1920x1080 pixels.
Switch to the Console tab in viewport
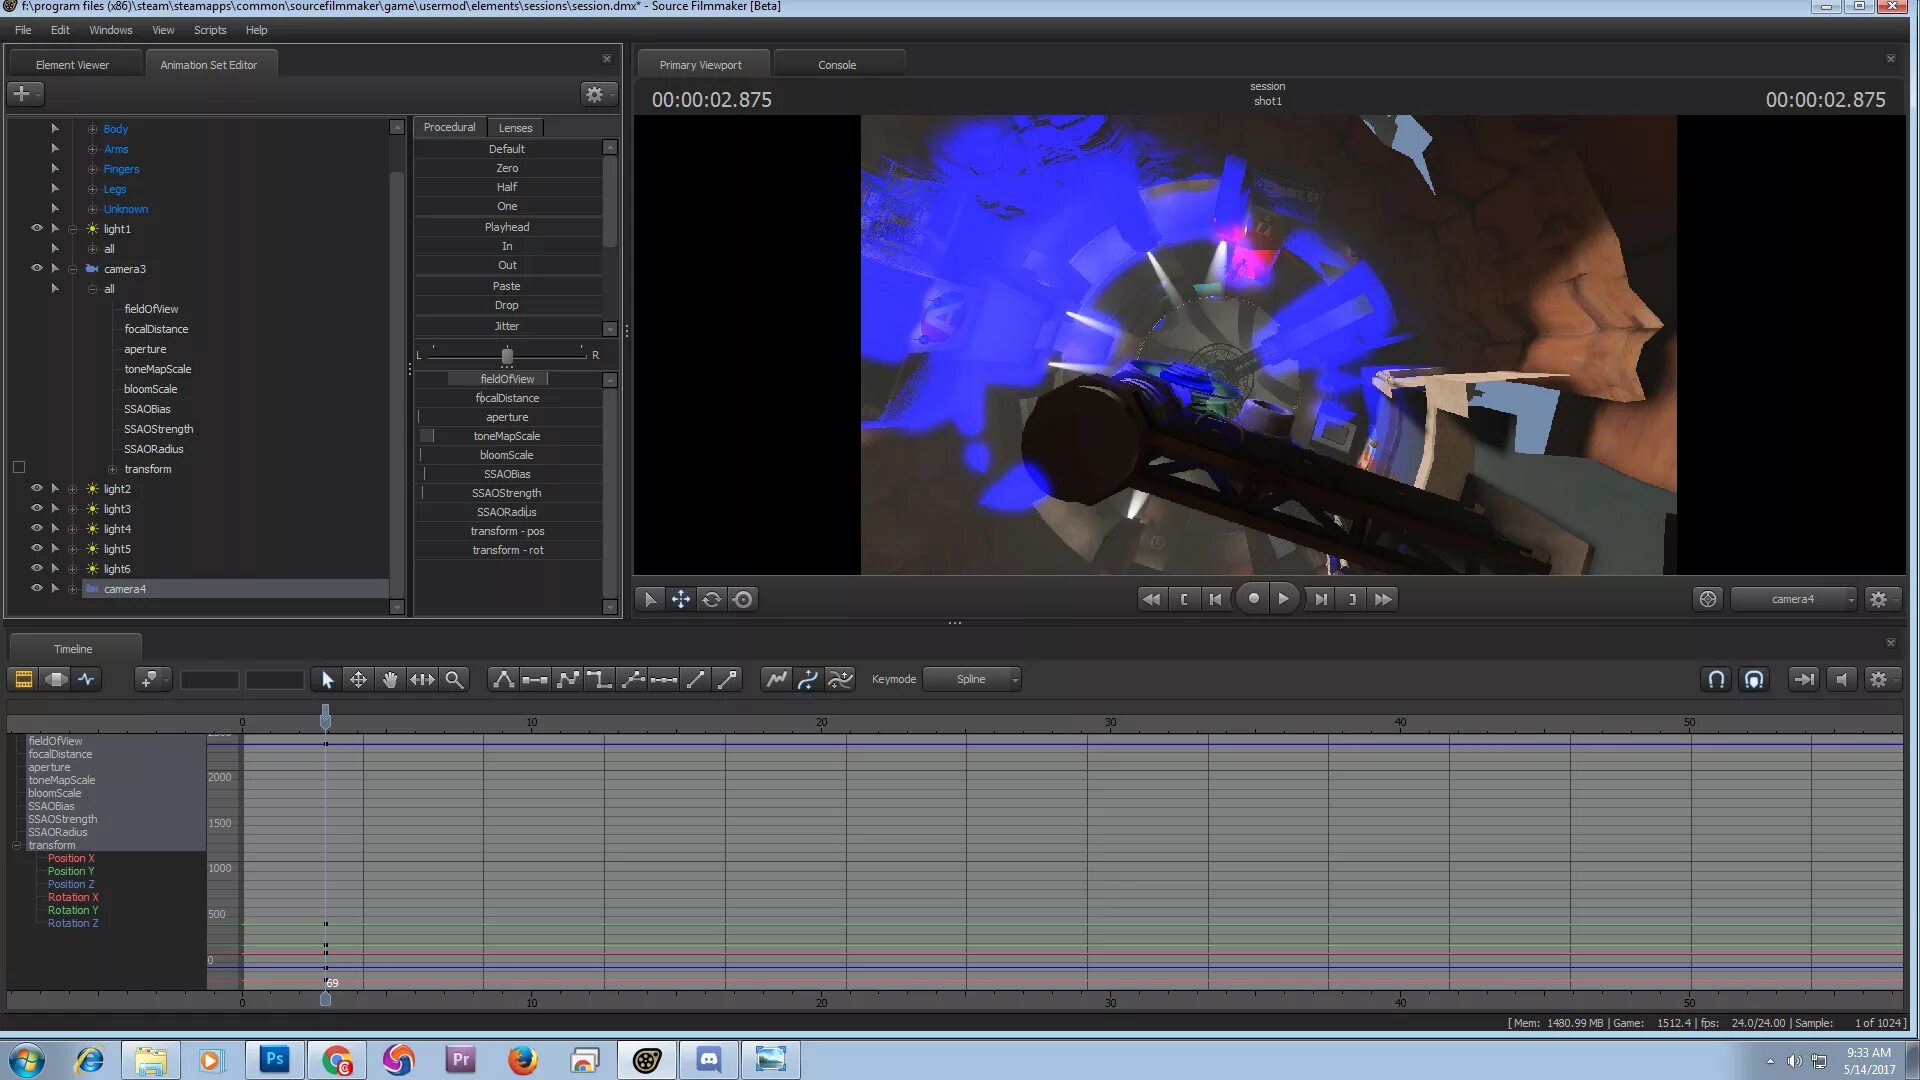[836, 63]
